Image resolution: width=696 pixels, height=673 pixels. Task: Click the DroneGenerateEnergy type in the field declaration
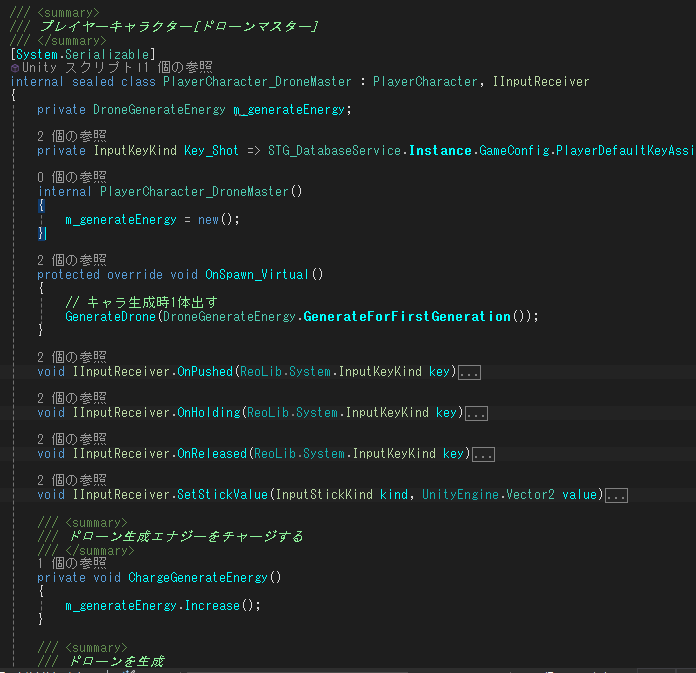(159, 110)
